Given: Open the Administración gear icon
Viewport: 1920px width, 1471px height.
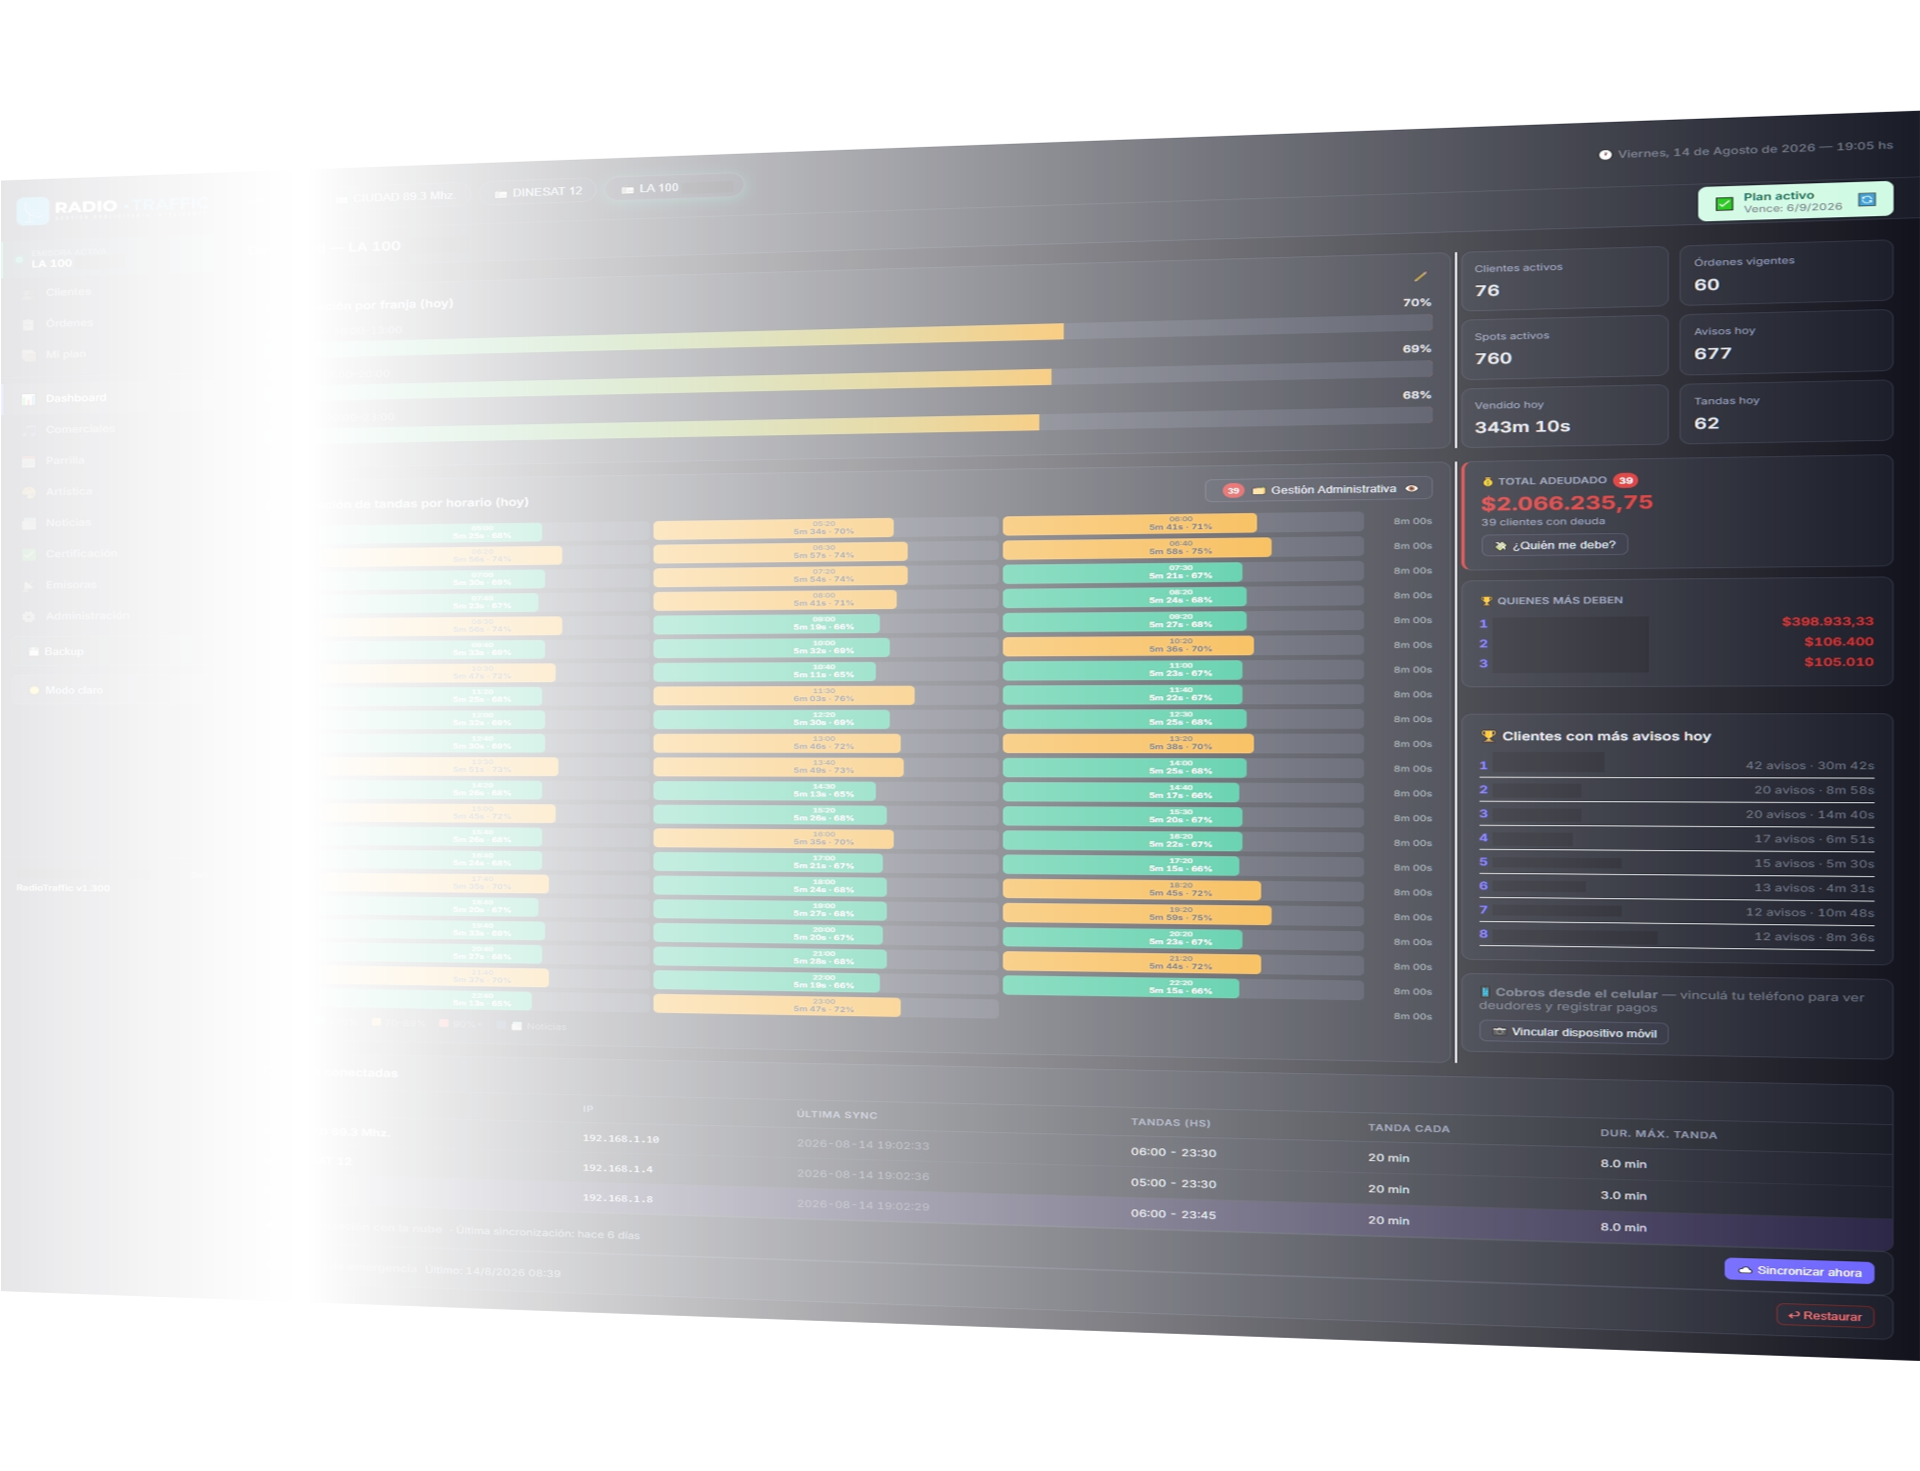Looking at the screenshot, I should (28, 616).
